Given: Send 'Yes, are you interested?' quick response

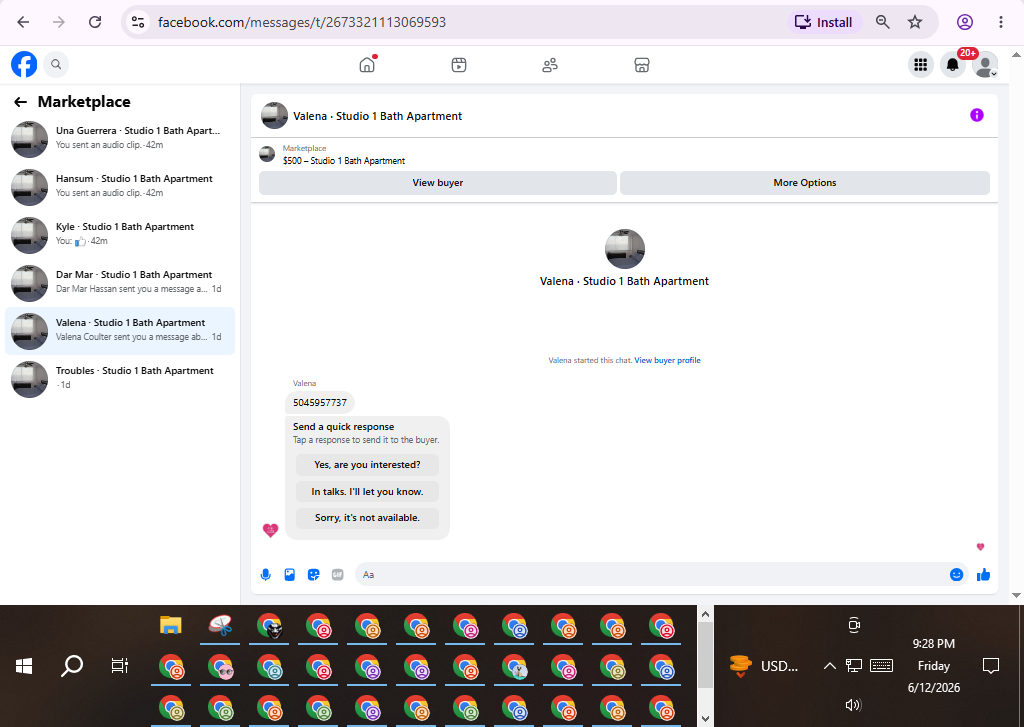Looking at the screenshot, I should pyautogui.click(x=367, y=465).
